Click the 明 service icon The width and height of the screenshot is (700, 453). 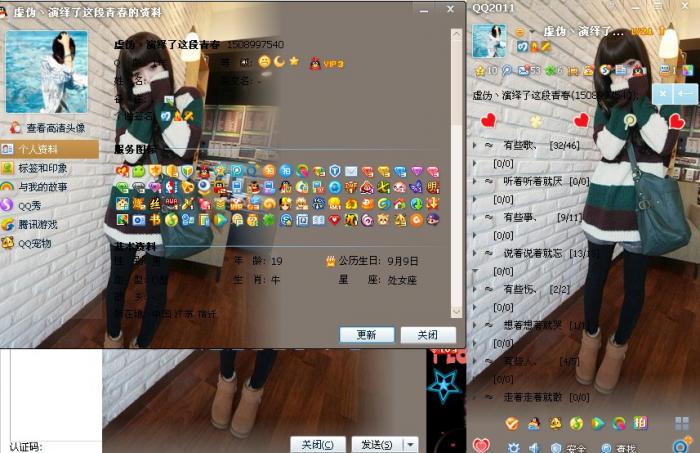[x=433, y=187]
